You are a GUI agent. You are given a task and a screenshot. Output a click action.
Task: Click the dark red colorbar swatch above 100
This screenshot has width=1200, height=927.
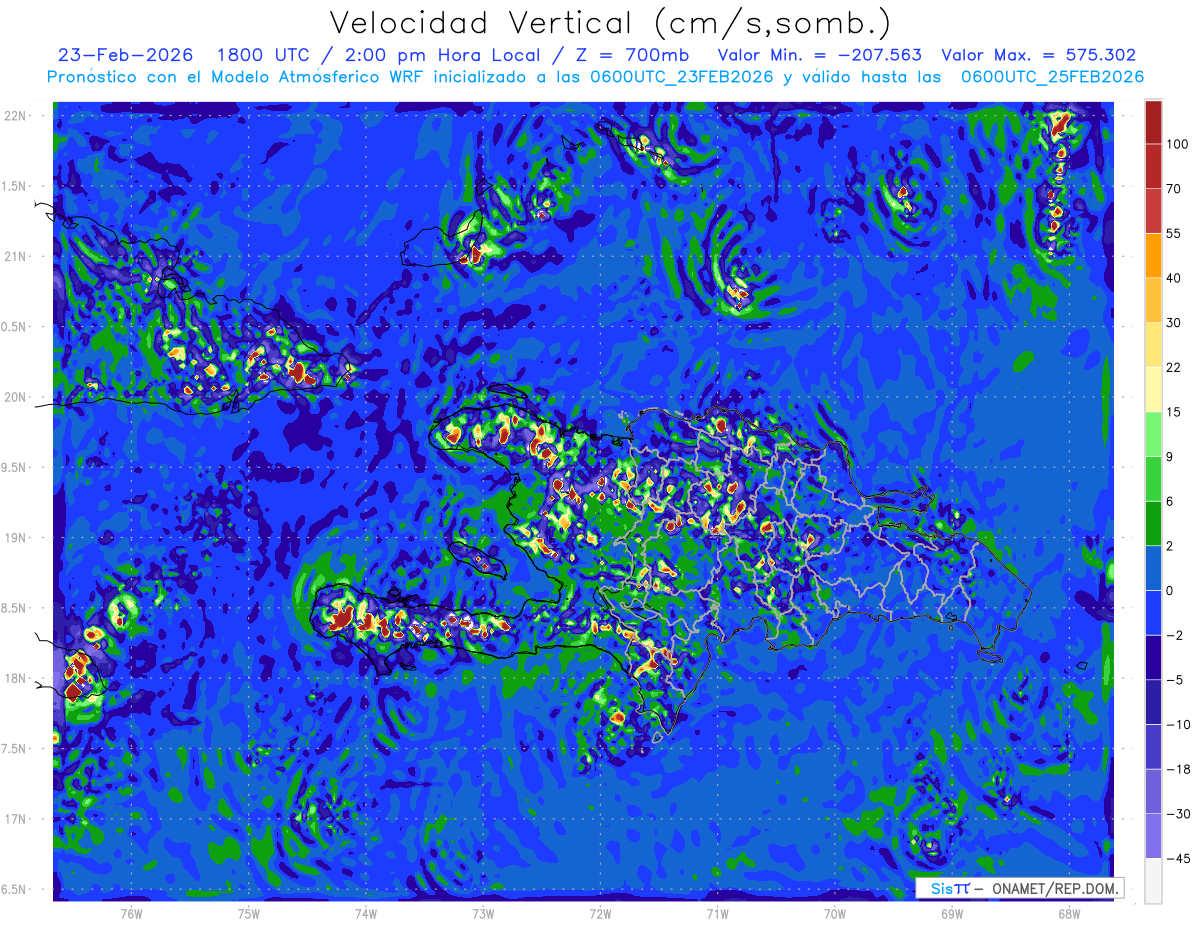1153,122
